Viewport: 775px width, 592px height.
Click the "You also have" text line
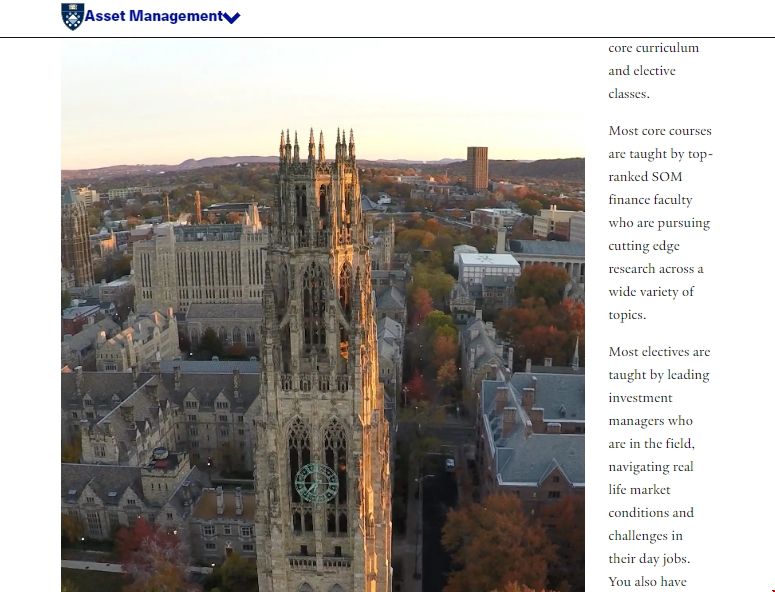647,582
